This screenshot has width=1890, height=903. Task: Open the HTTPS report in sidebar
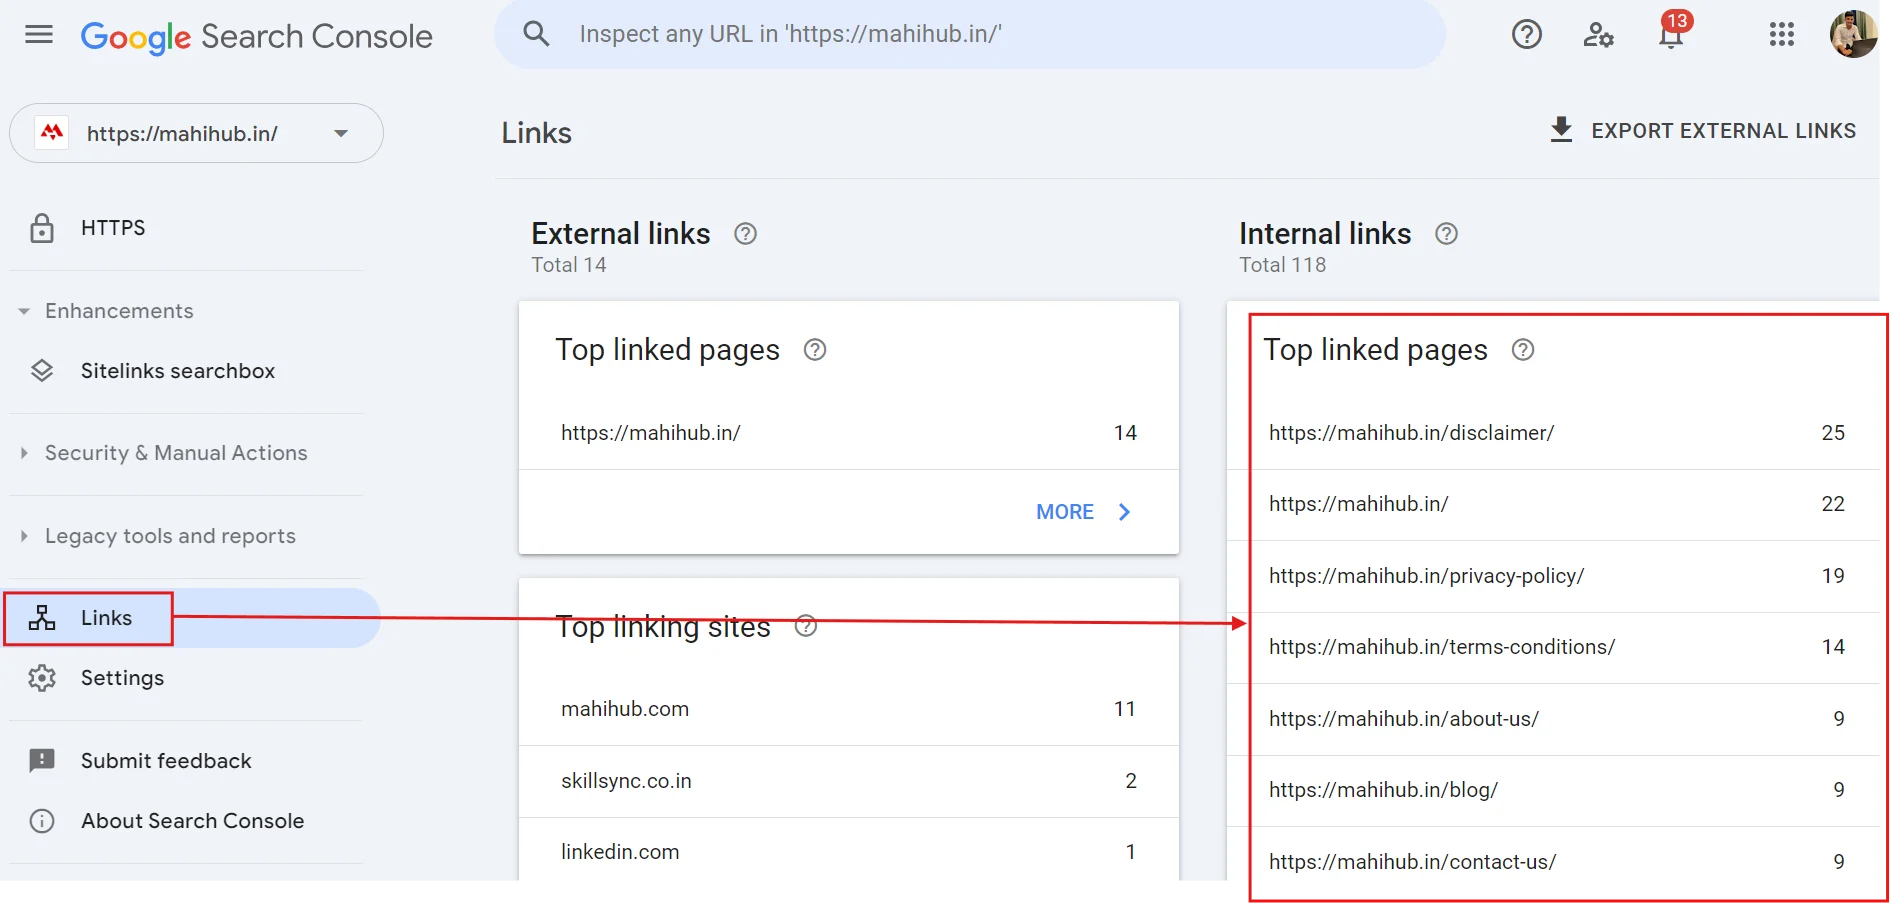pos(113,228)
